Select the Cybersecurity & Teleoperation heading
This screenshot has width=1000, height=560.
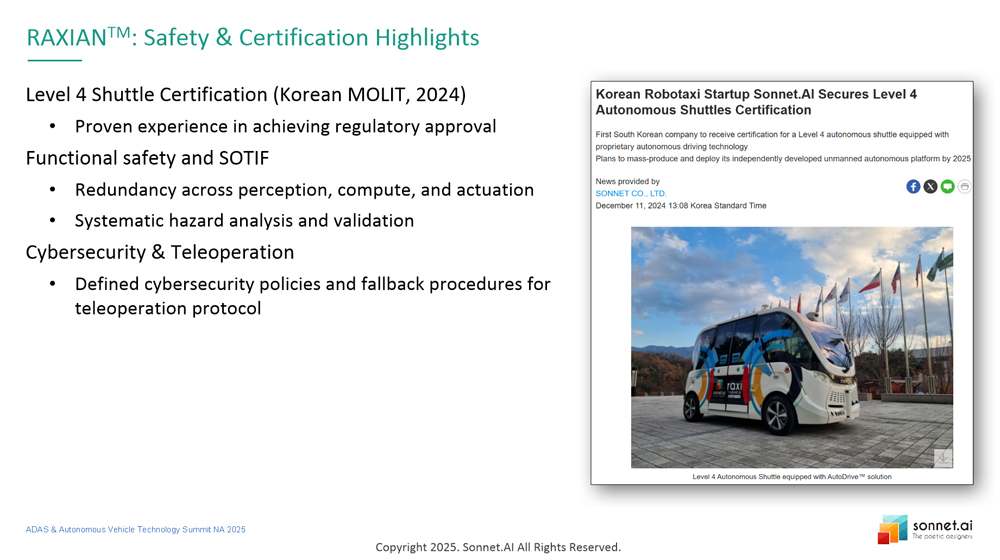(x=160, y=252)
